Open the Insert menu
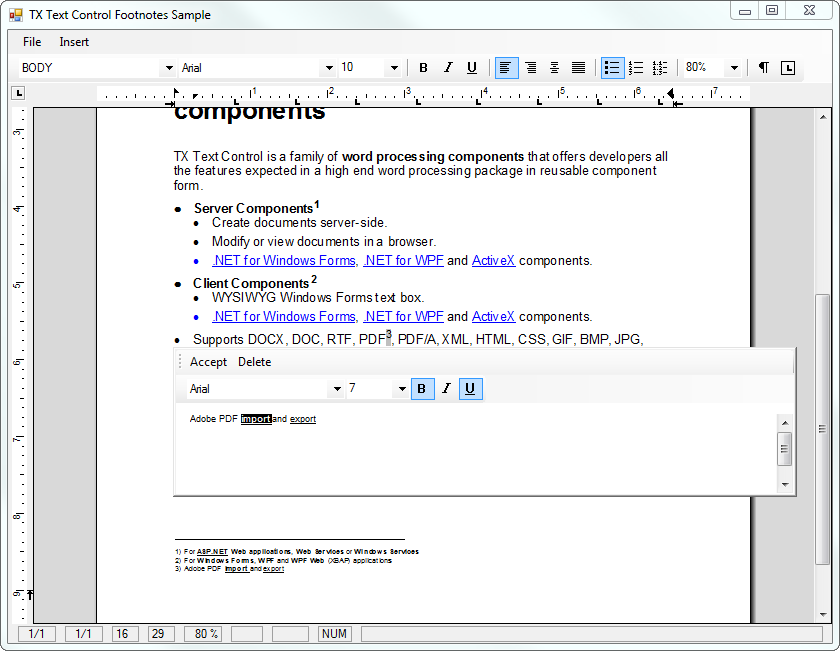Screen dimensions: 840x651 [x=74, y=42]
